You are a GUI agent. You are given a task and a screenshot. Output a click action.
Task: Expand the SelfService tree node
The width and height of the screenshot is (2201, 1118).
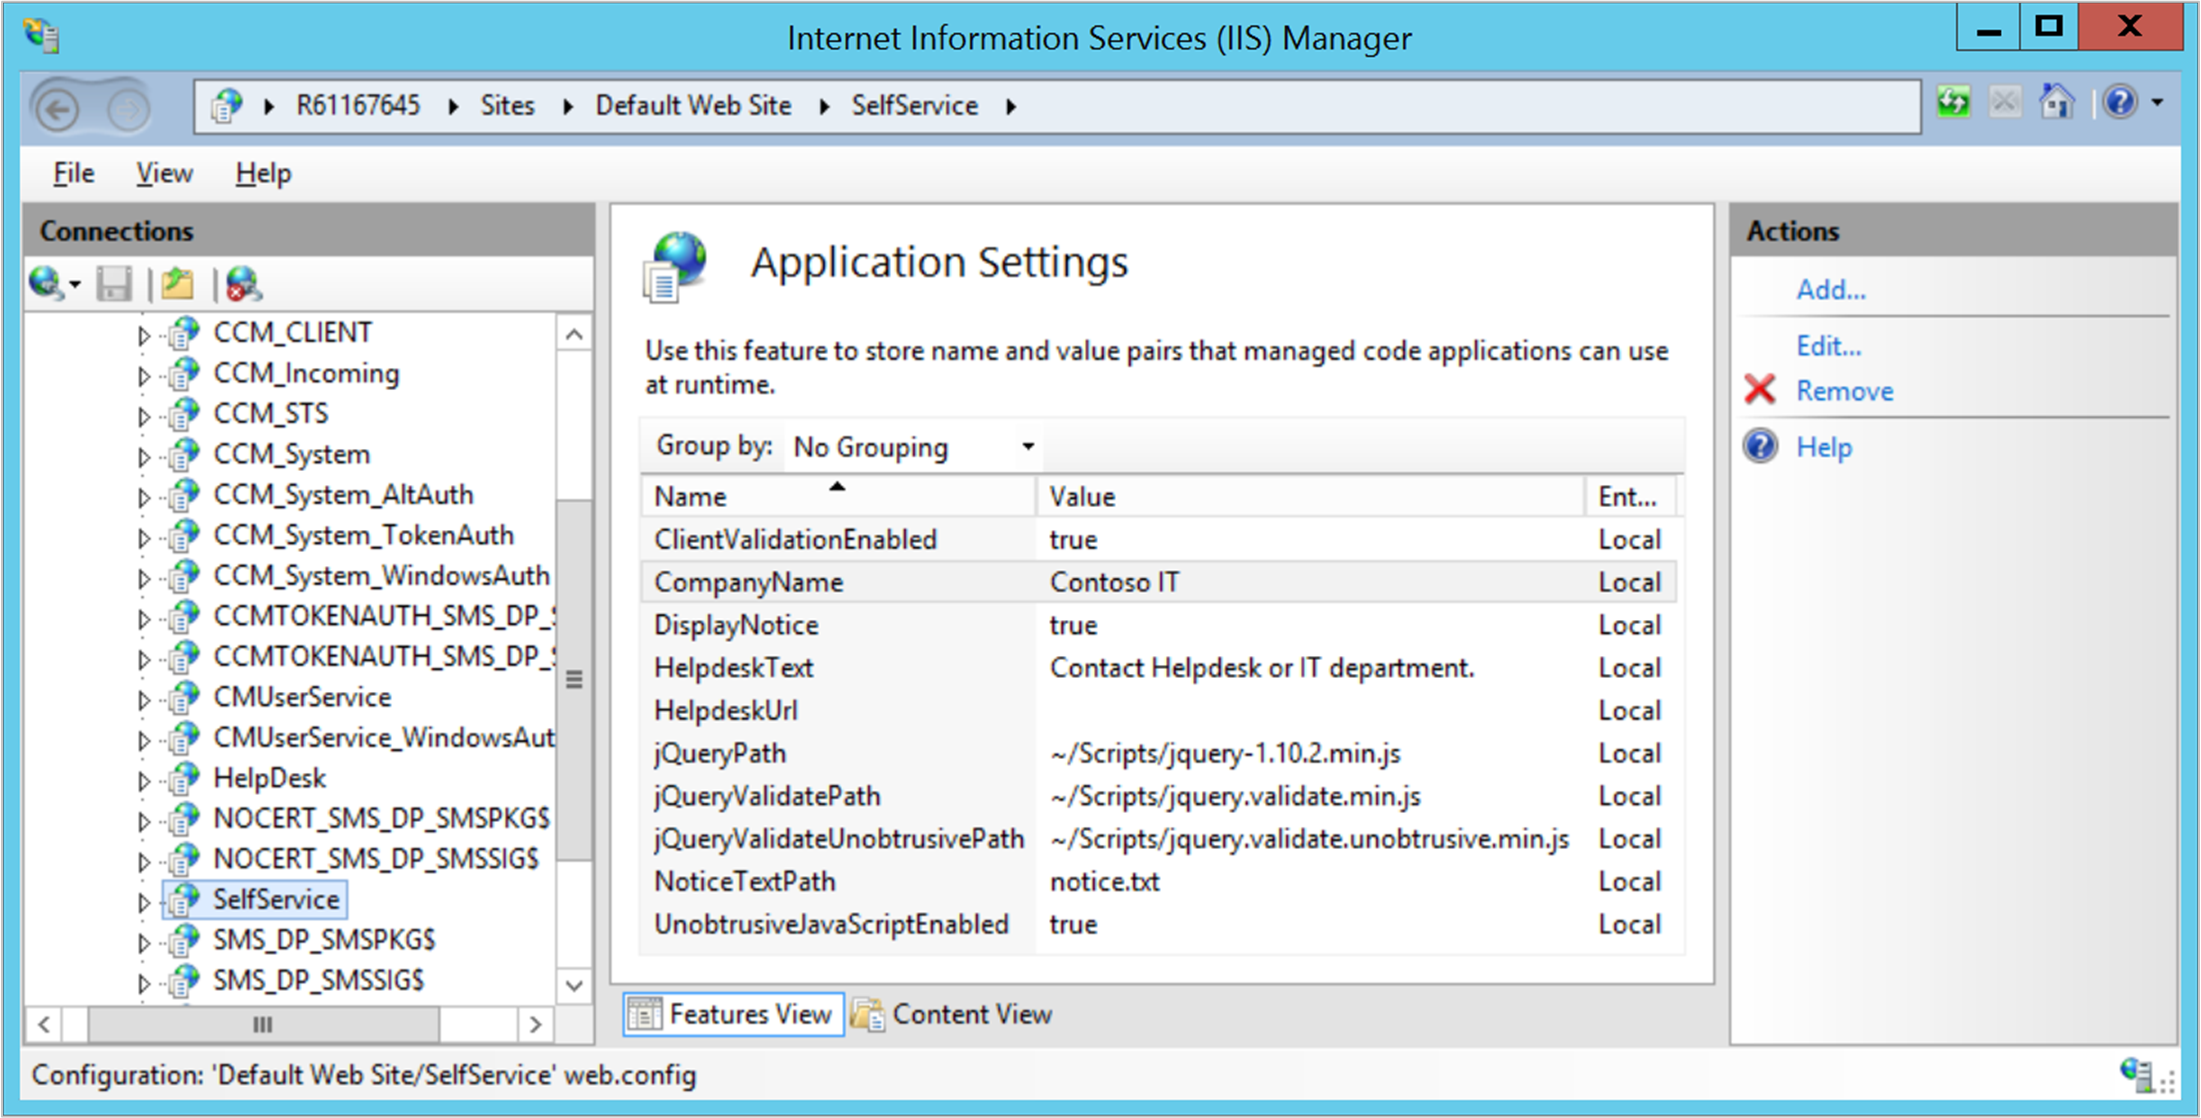143,901
